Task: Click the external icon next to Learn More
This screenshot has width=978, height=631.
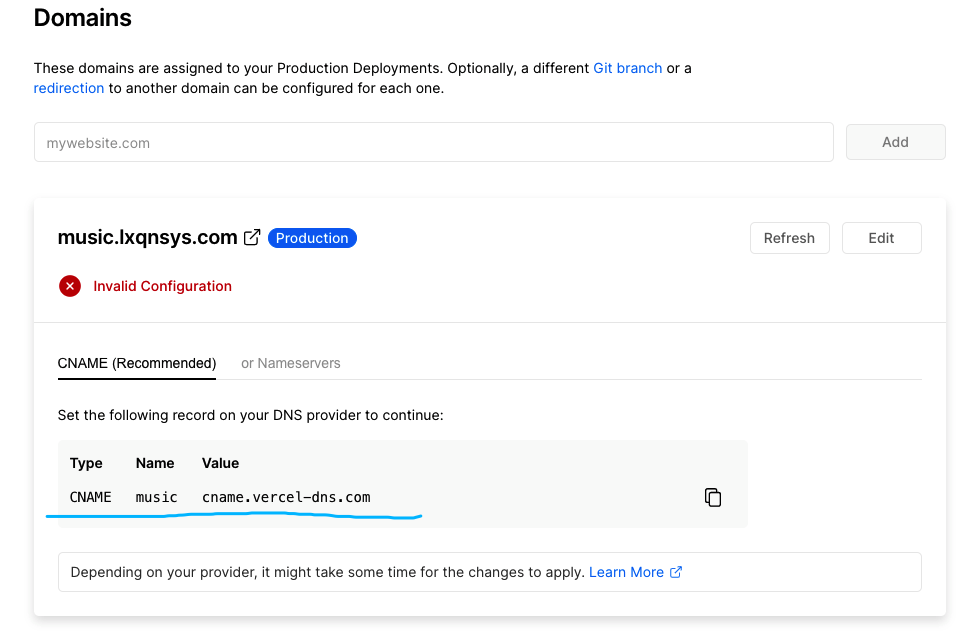Action: (x=676, y=572)
